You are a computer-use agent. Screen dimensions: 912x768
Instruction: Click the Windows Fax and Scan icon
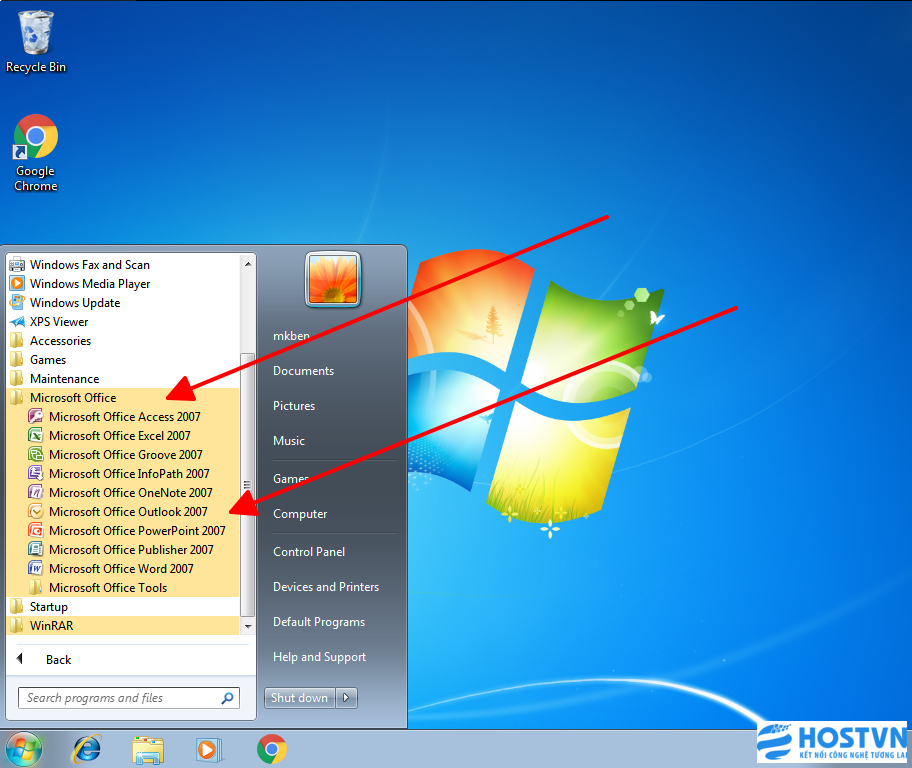click(x=17, y=265)
